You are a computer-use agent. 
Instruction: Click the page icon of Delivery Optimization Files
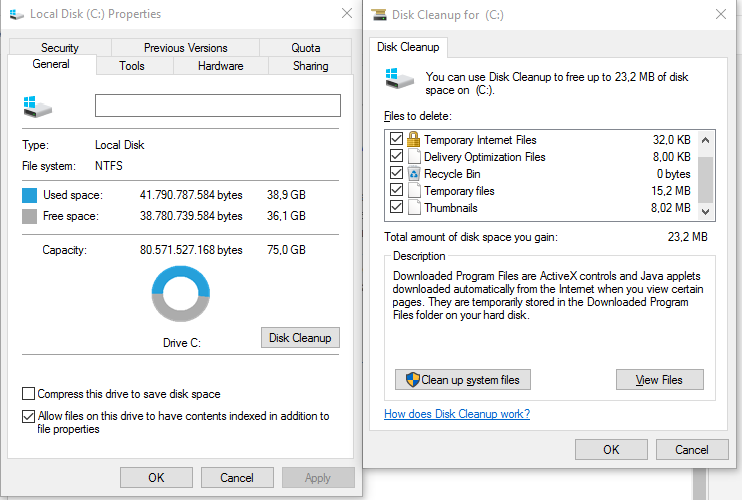click(414, 157)
